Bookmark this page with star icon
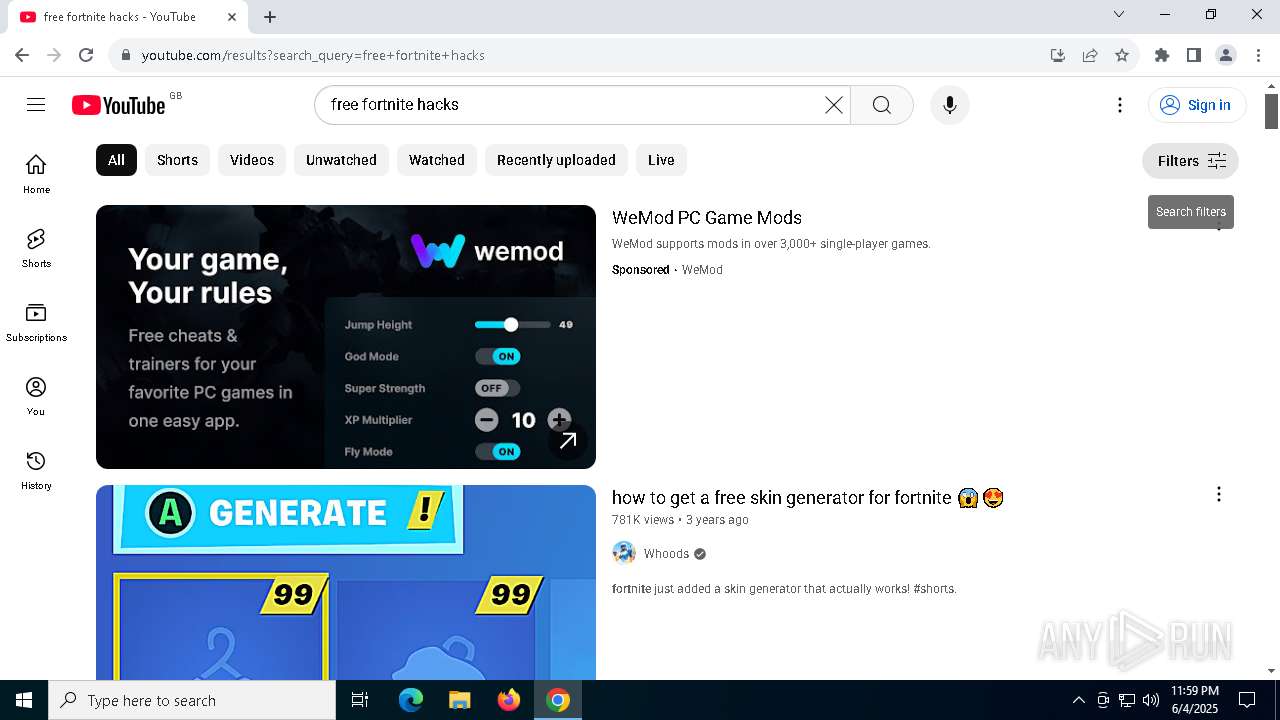Screen dimensions: 1280x720 [1122, 55]
